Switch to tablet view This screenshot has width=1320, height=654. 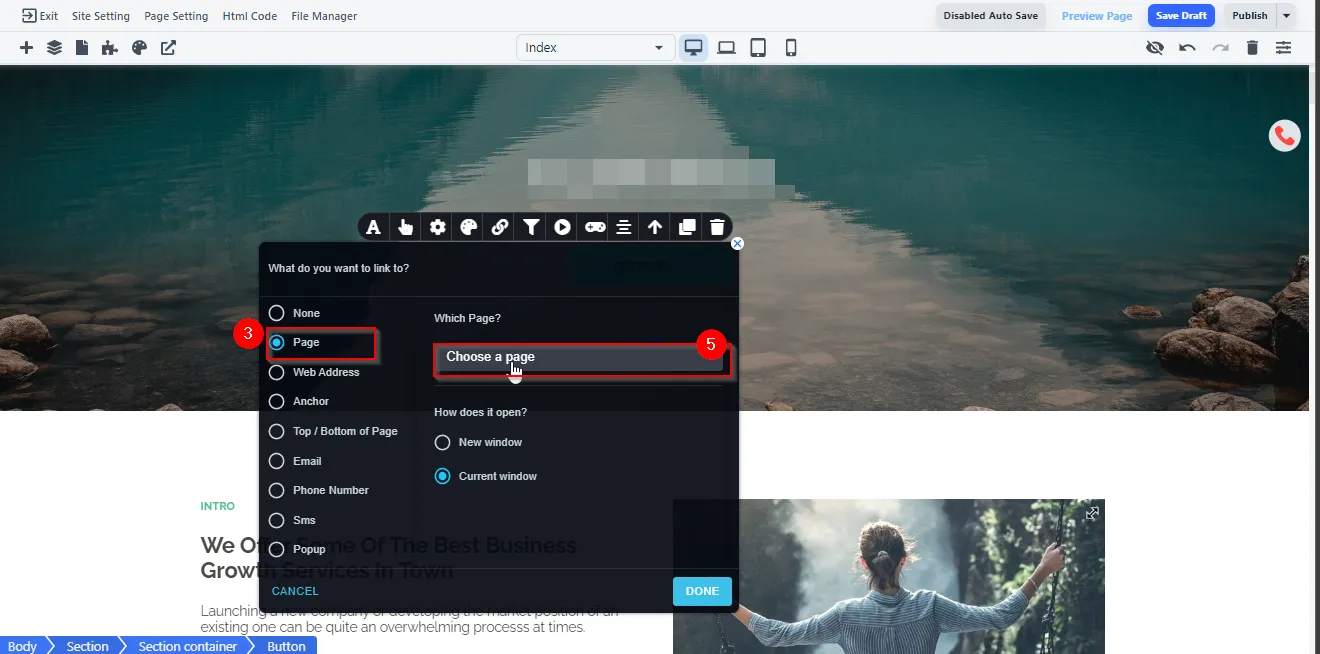pos(758,47)
